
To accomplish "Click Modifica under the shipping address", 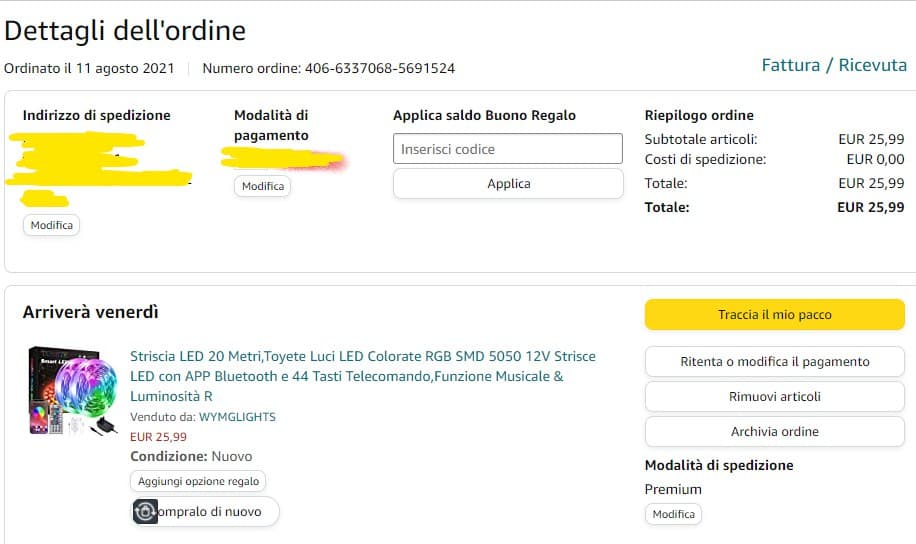I will [x=51, y=225].
